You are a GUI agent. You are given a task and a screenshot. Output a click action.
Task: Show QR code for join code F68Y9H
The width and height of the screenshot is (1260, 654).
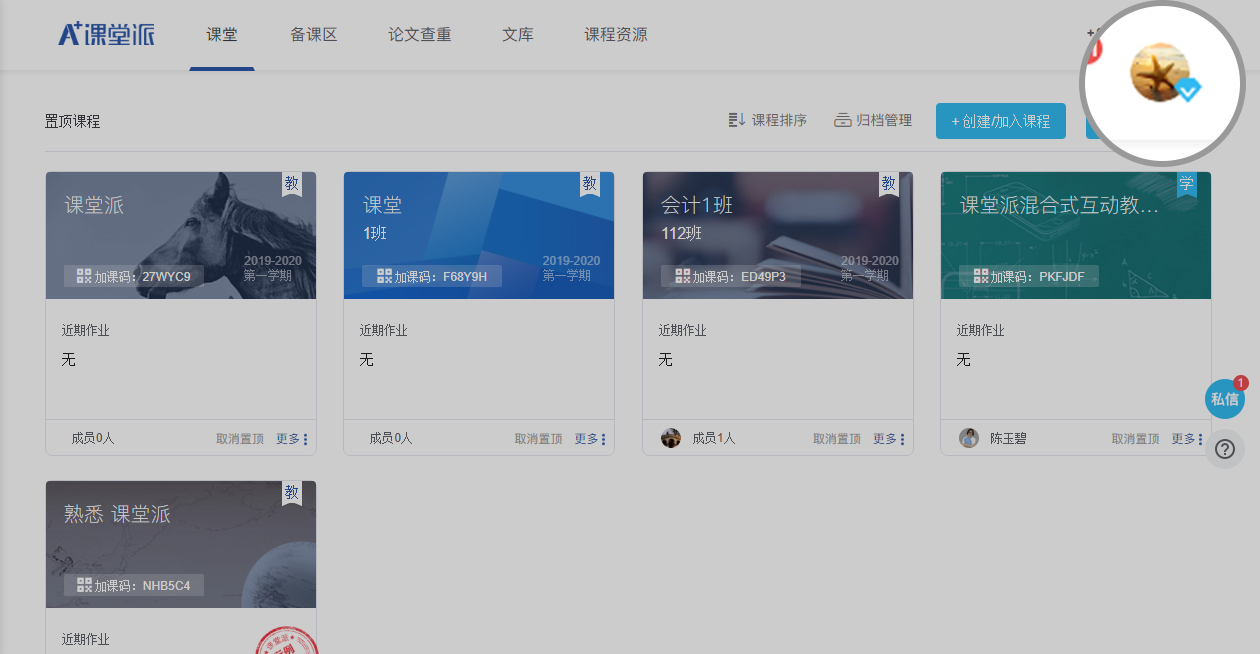384,276
